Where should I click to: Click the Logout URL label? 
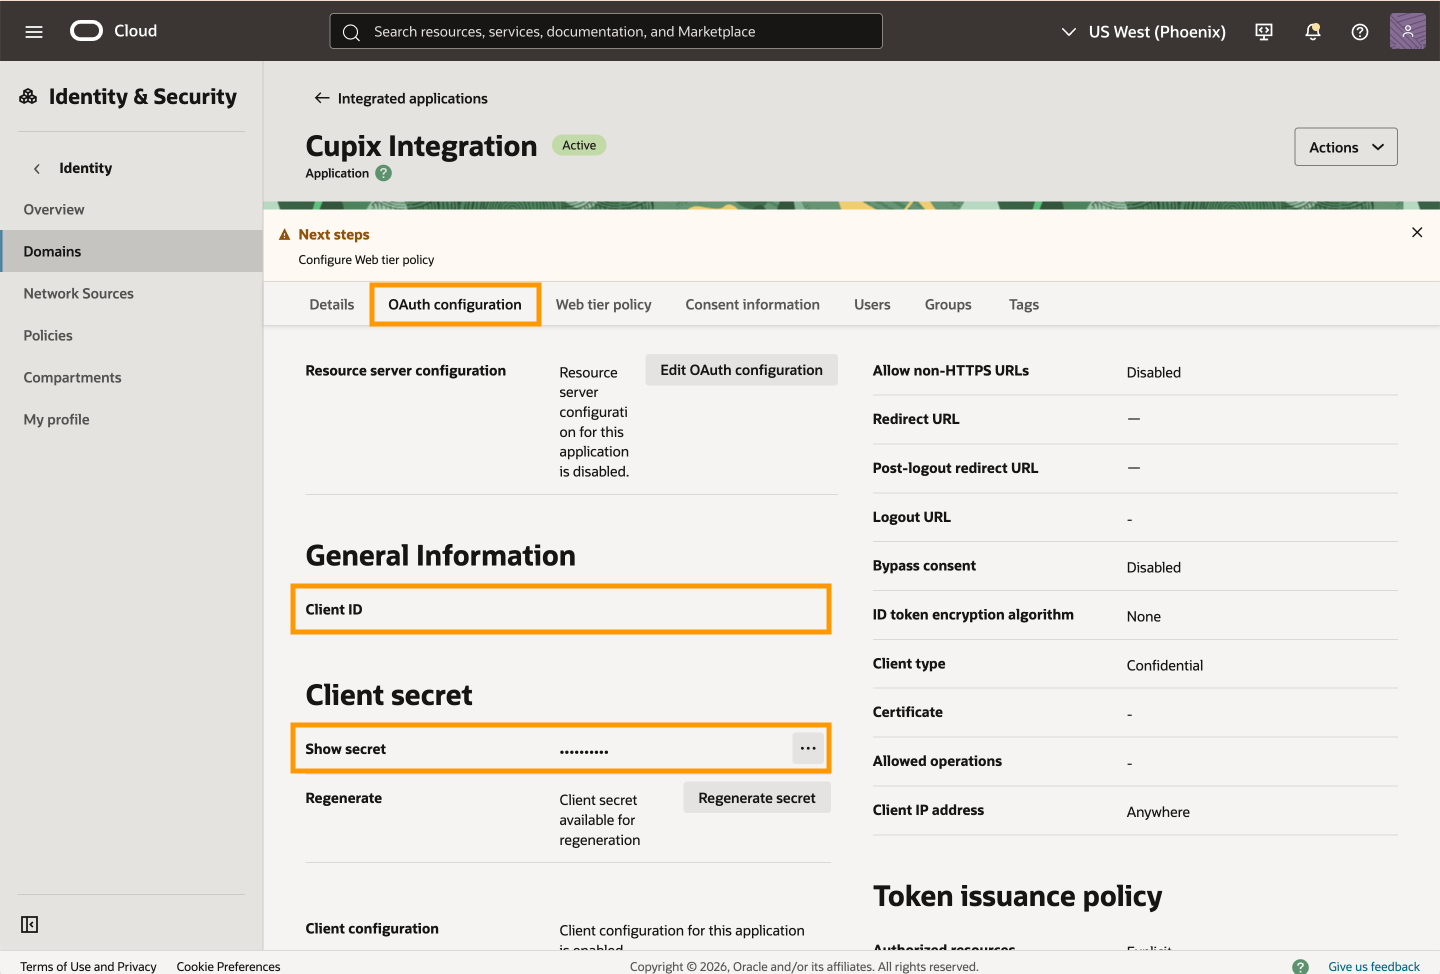(x=912, y=517)
